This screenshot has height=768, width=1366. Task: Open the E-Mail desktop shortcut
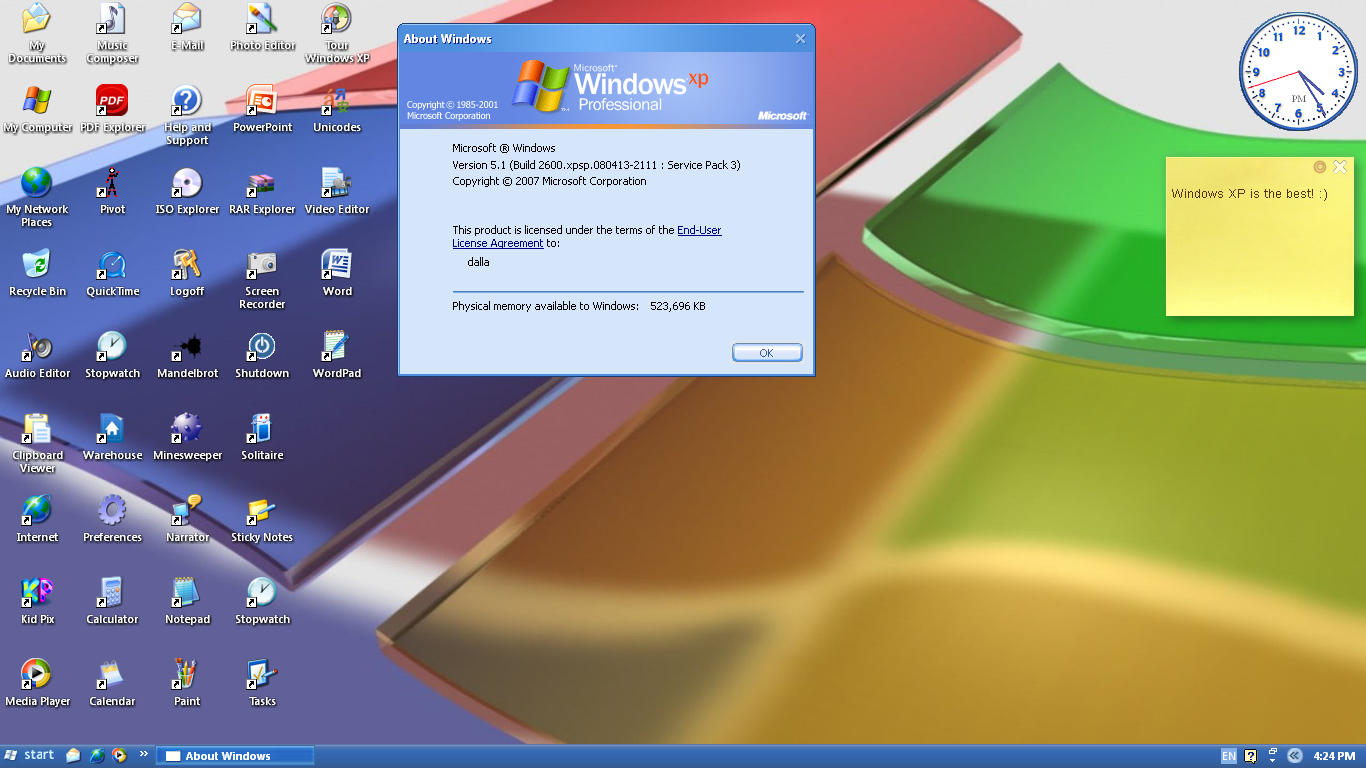[187, 26]
